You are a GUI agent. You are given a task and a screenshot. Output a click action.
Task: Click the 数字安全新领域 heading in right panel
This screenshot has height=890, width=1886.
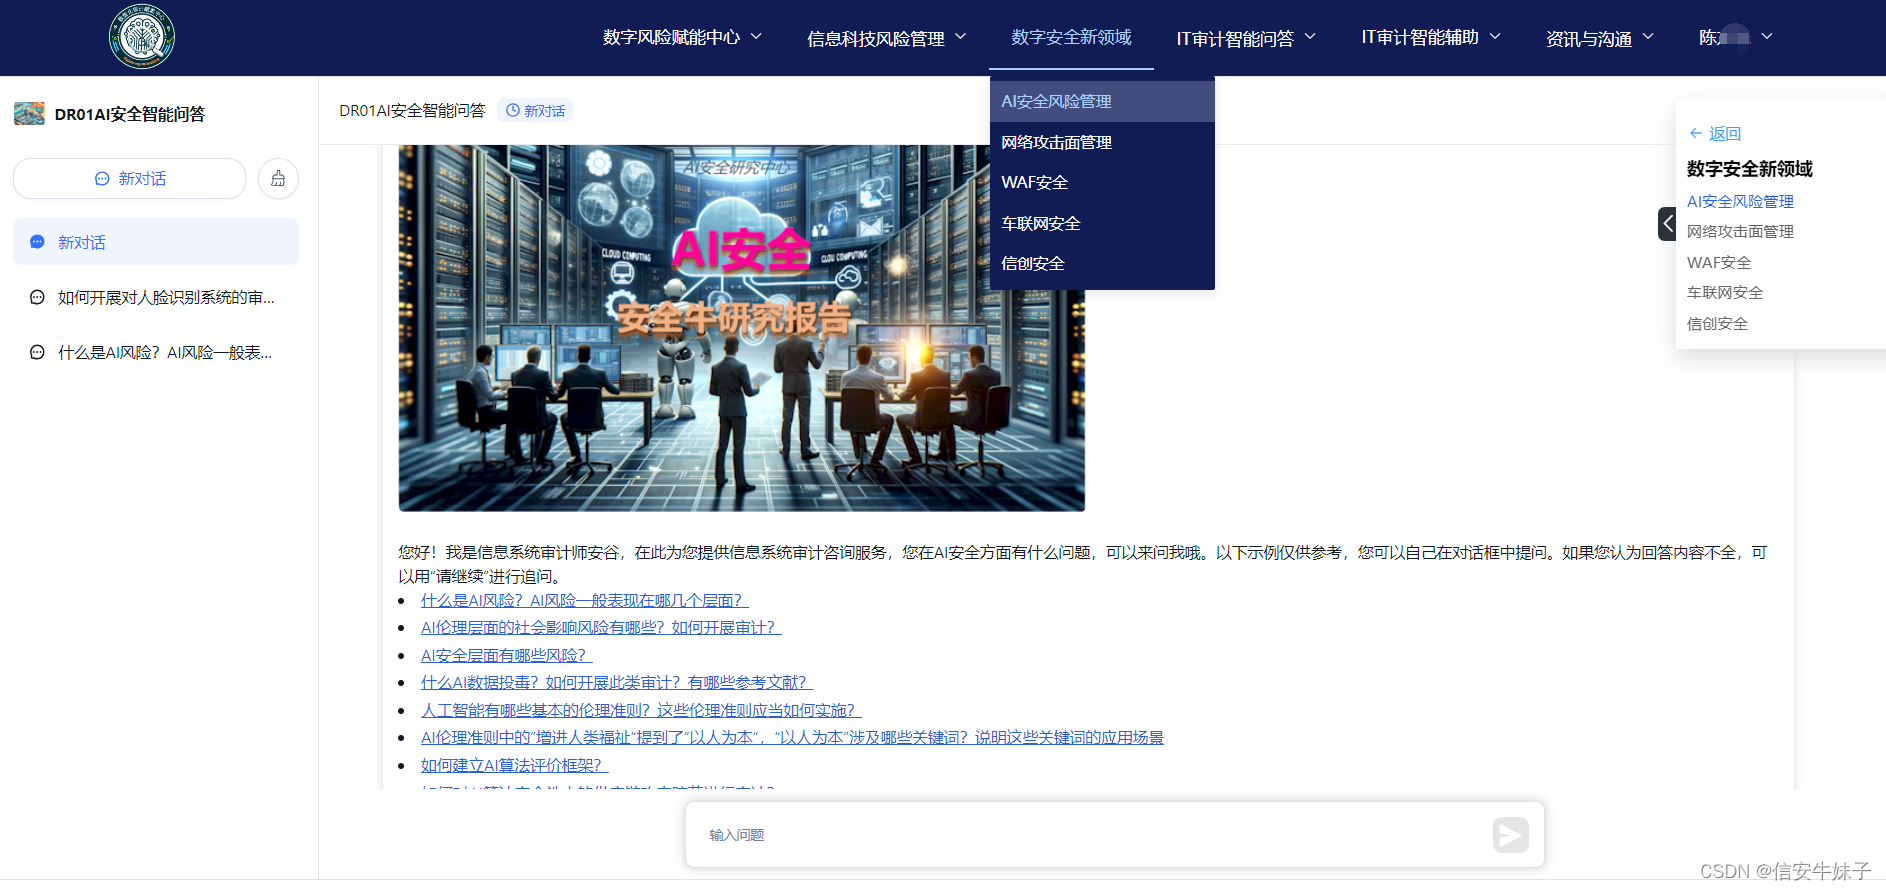(x=1749, y=169)
